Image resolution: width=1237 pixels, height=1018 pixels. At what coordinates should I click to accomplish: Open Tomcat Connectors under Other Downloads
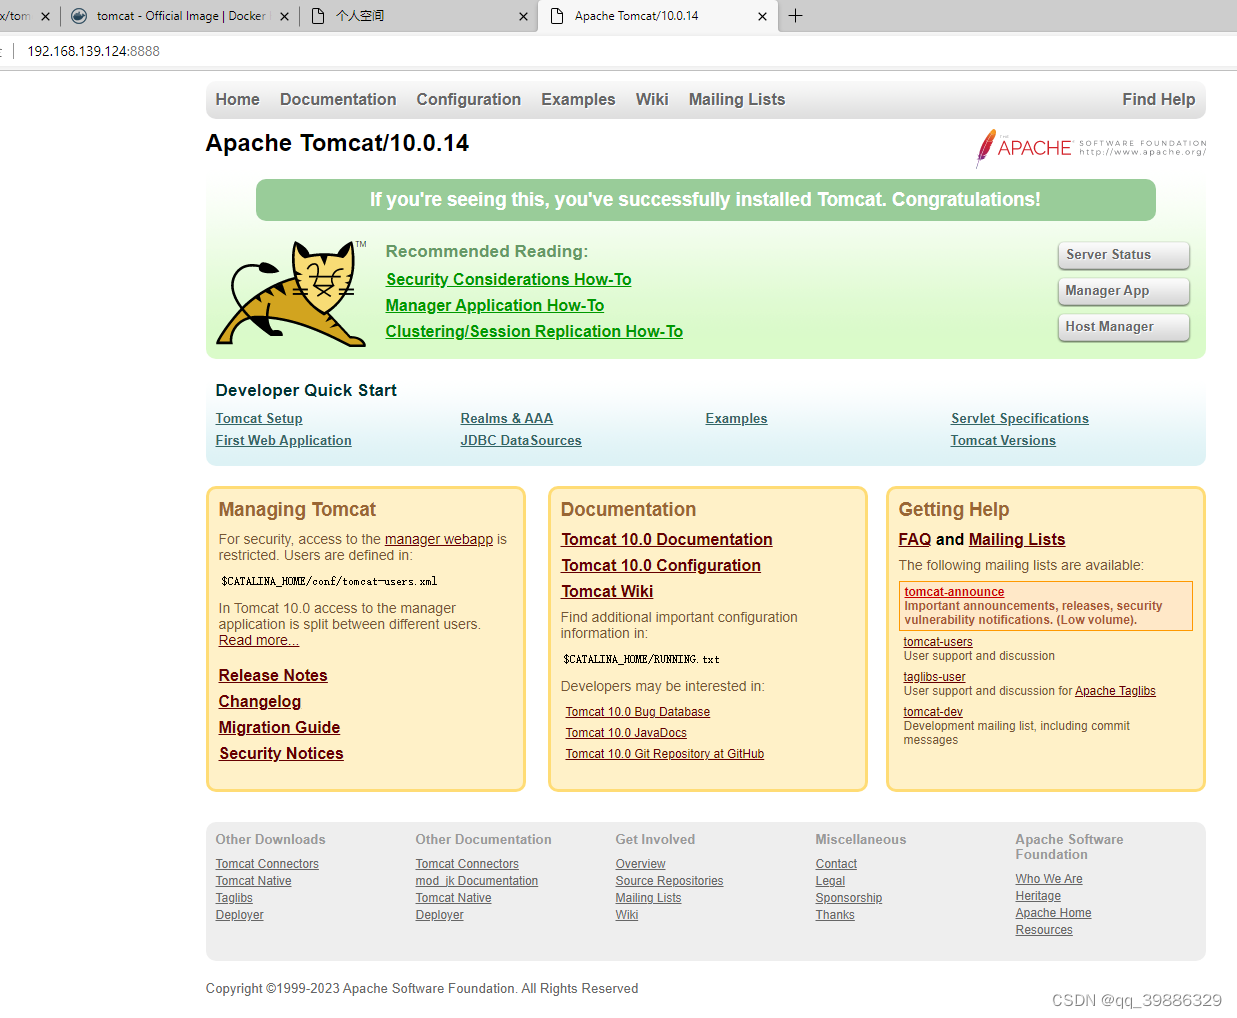[x=267, y=864]
